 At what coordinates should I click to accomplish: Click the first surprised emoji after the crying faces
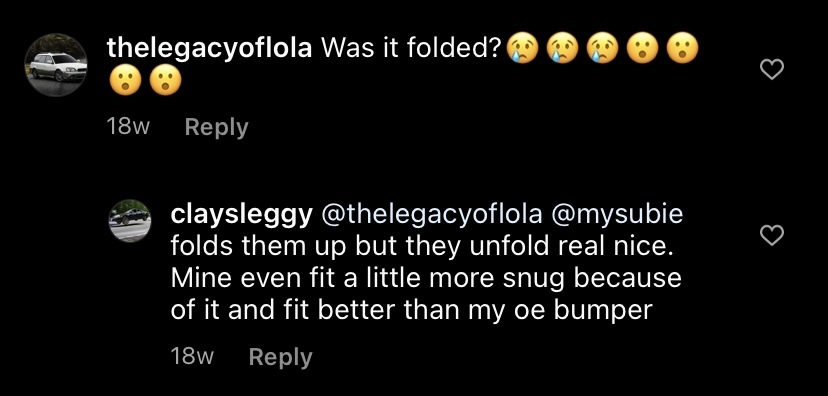[643, 50]
